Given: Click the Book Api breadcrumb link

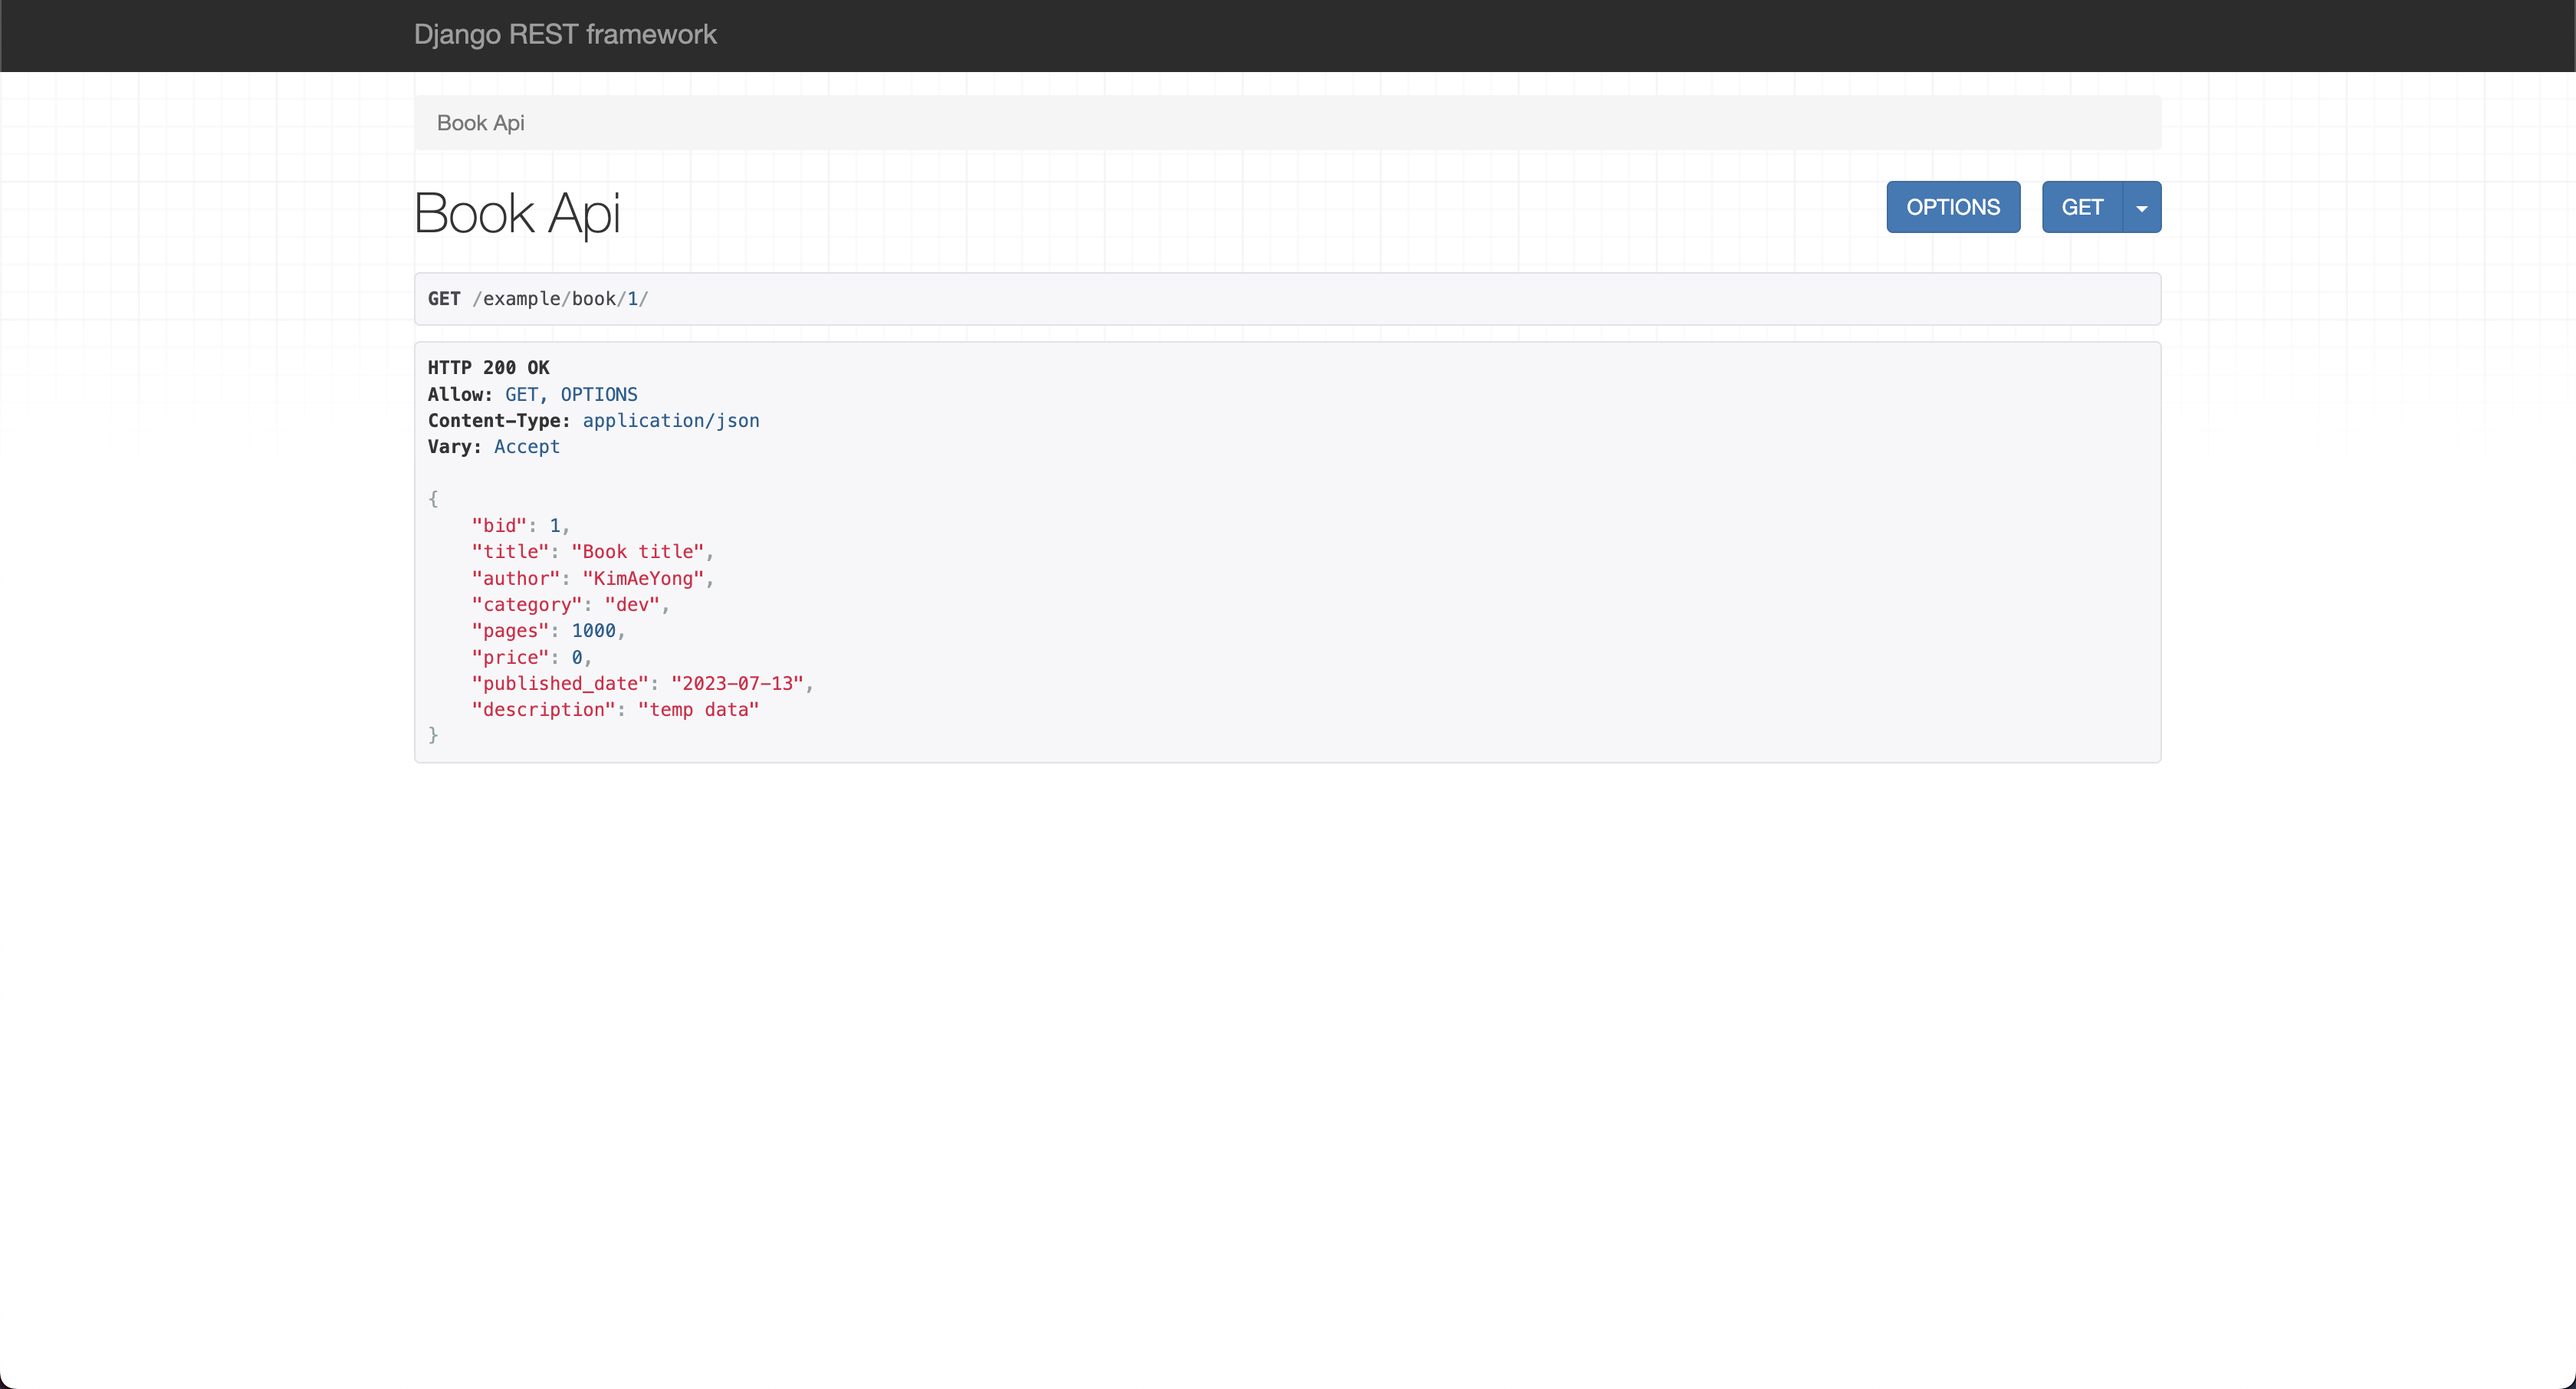Looking at the screenshot, I should [480, 123].
